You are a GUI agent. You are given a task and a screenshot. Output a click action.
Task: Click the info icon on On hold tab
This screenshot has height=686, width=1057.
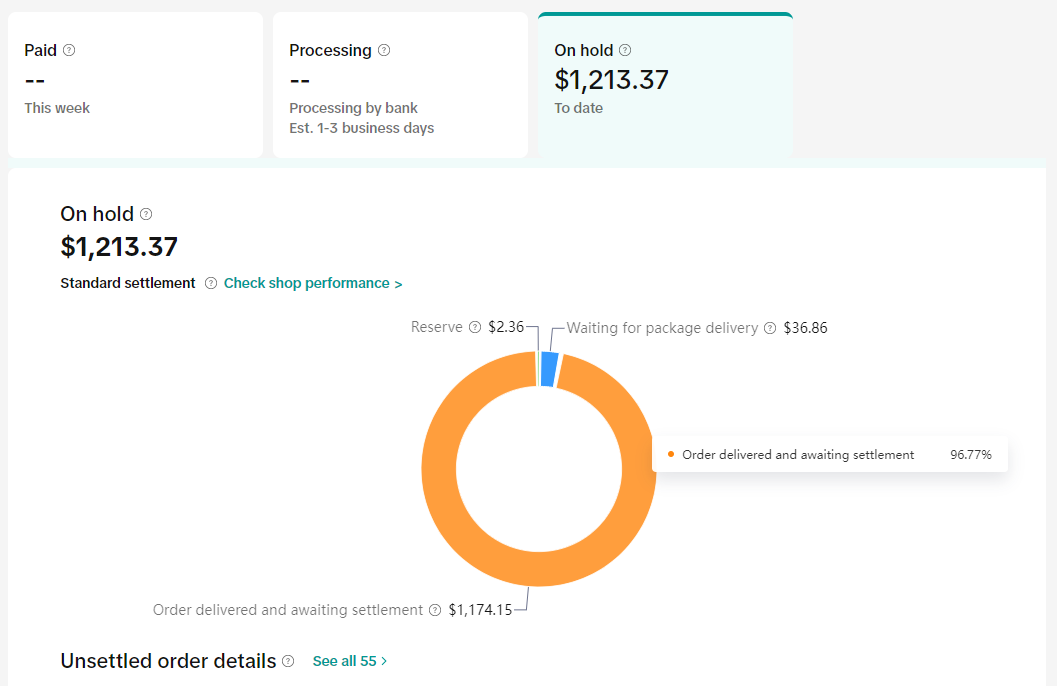tap(625, 50)
